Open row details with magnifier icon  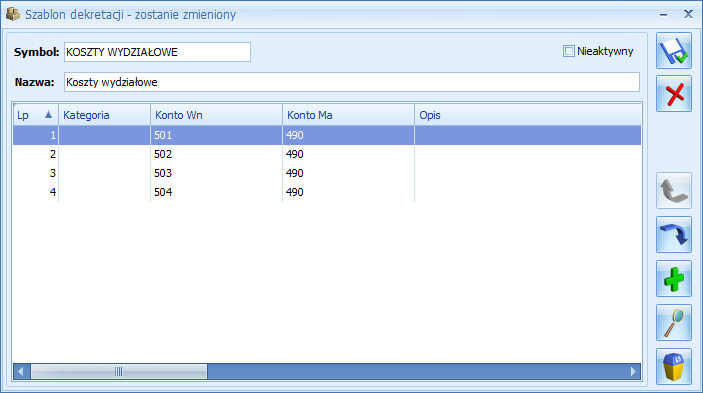click(x=673, y=322)
